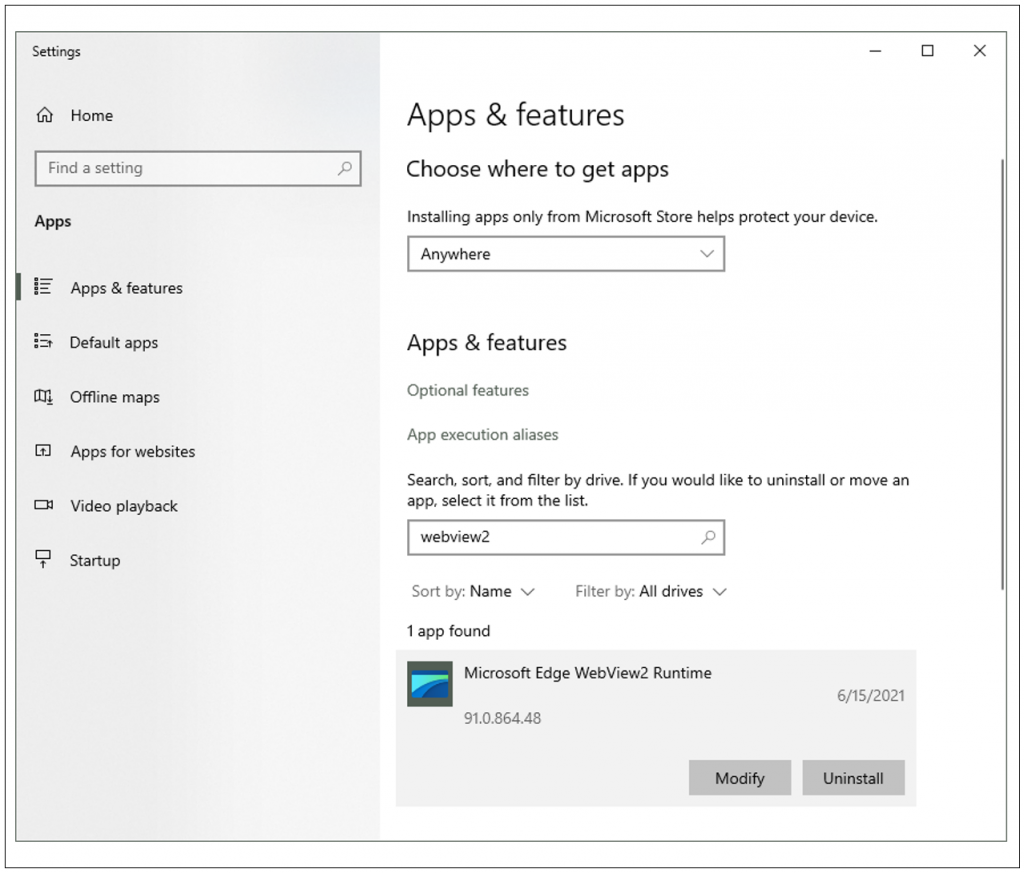The height and width of the screenshot is (873, 1024).
Task: Open the Optional features link
Action: point(468,390)
